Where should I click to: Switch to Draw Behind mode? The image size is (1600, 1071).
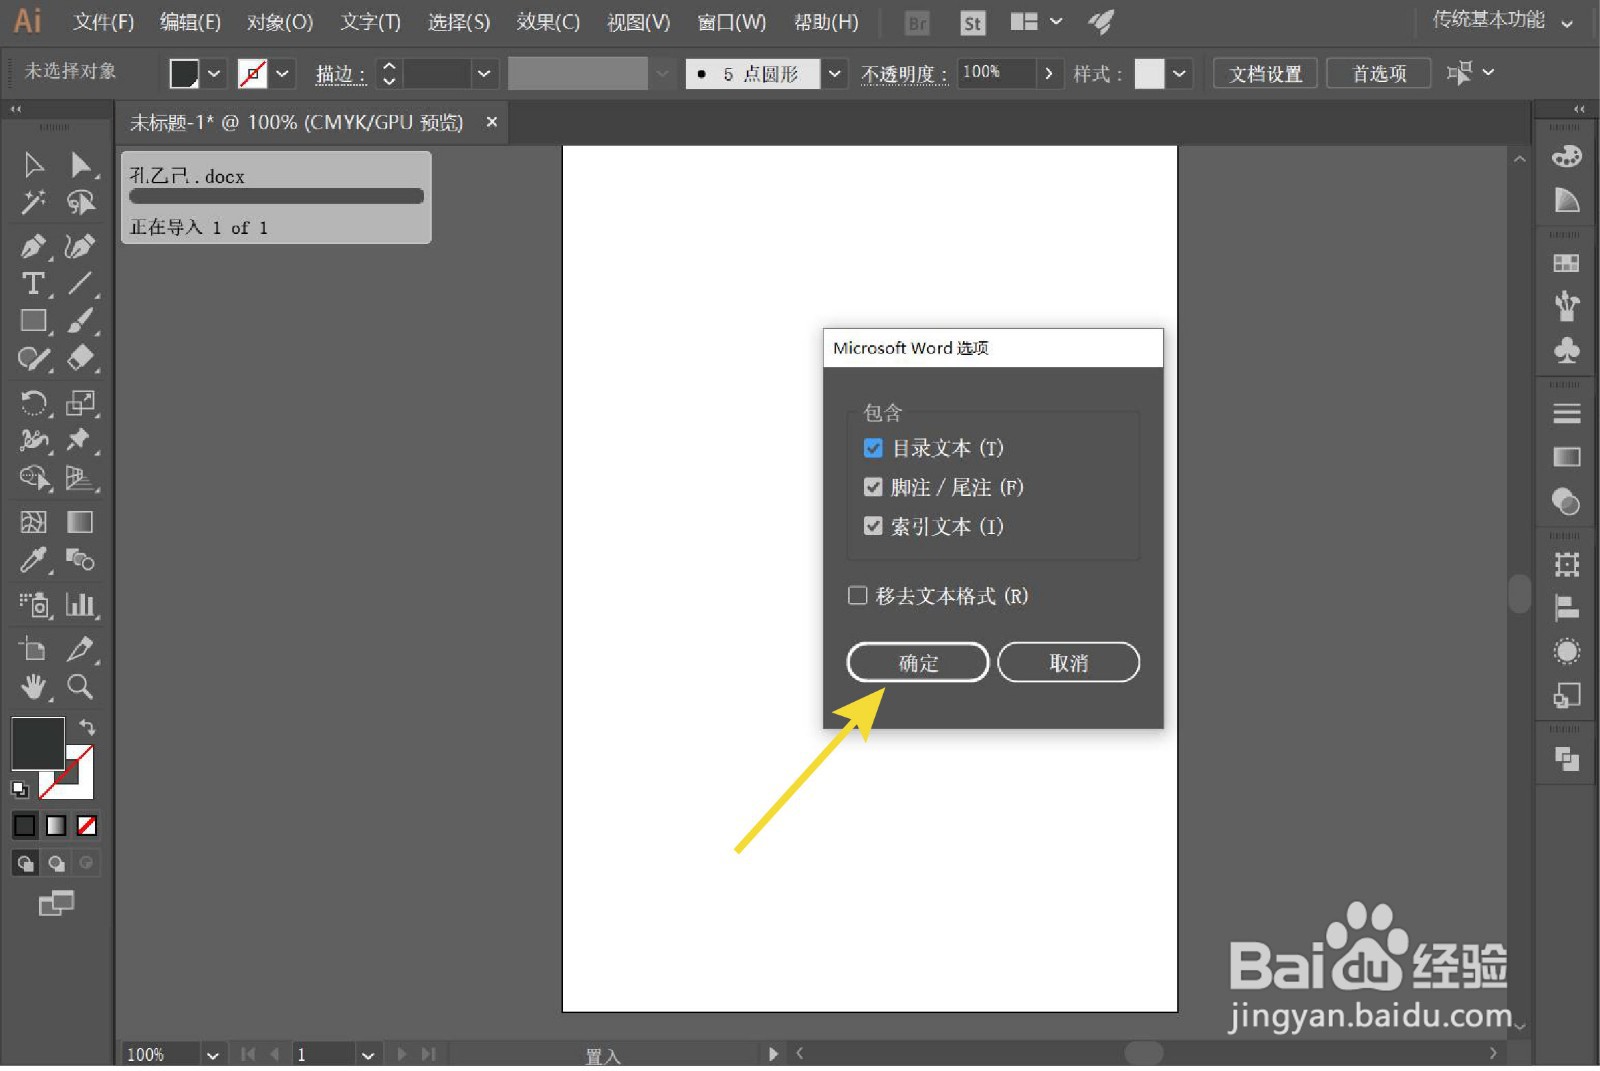[x=57, y=864]
